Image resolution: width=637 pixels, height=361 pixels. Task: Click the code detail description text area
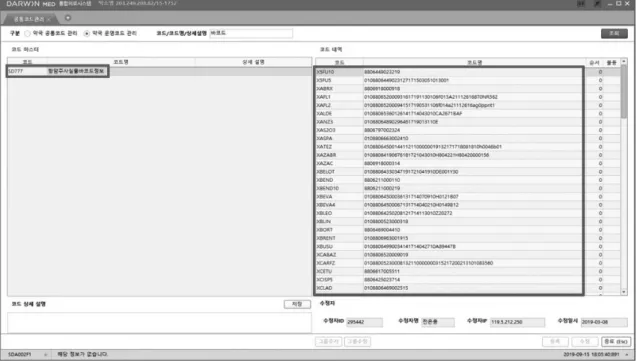(x=159, y=322)
